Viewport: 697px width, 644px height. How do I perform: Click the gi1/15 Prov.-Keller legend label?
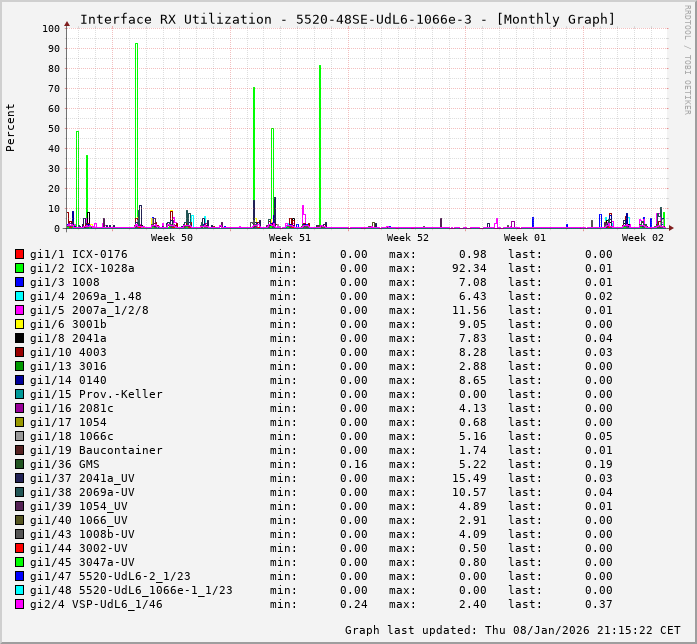96,394
